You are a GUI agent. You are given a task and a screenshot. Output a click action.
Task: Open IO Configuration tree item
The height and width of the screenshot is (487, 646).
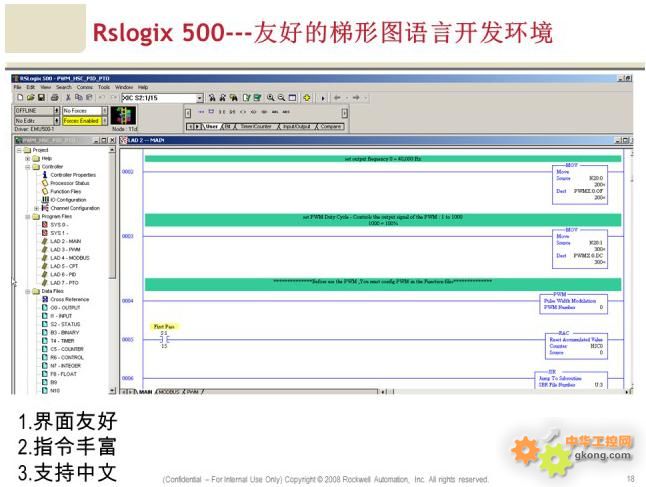click(x=68, y=200)
